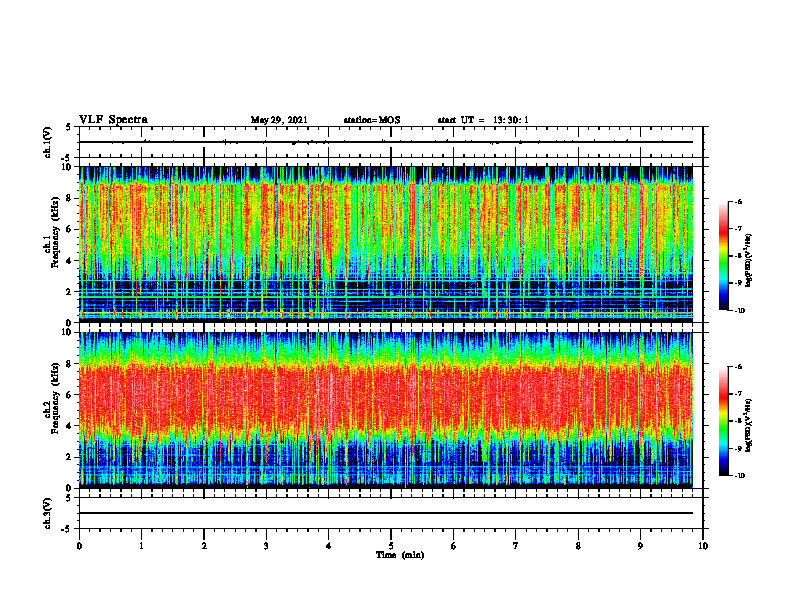This screenshot has height=612, width=792.
Task: Click the '-10' label on ch.2 colorbar
Action: [738, 476]
